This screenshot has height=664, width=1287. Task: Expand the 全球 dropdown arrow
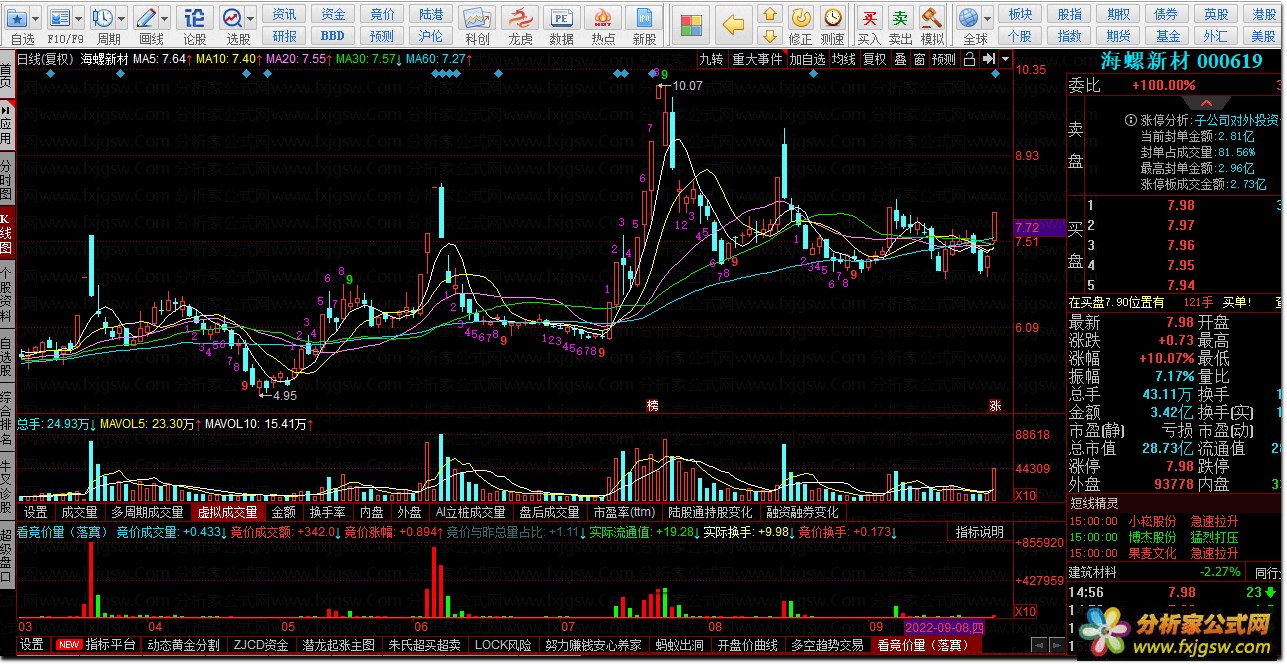click(x=987, y=18)
